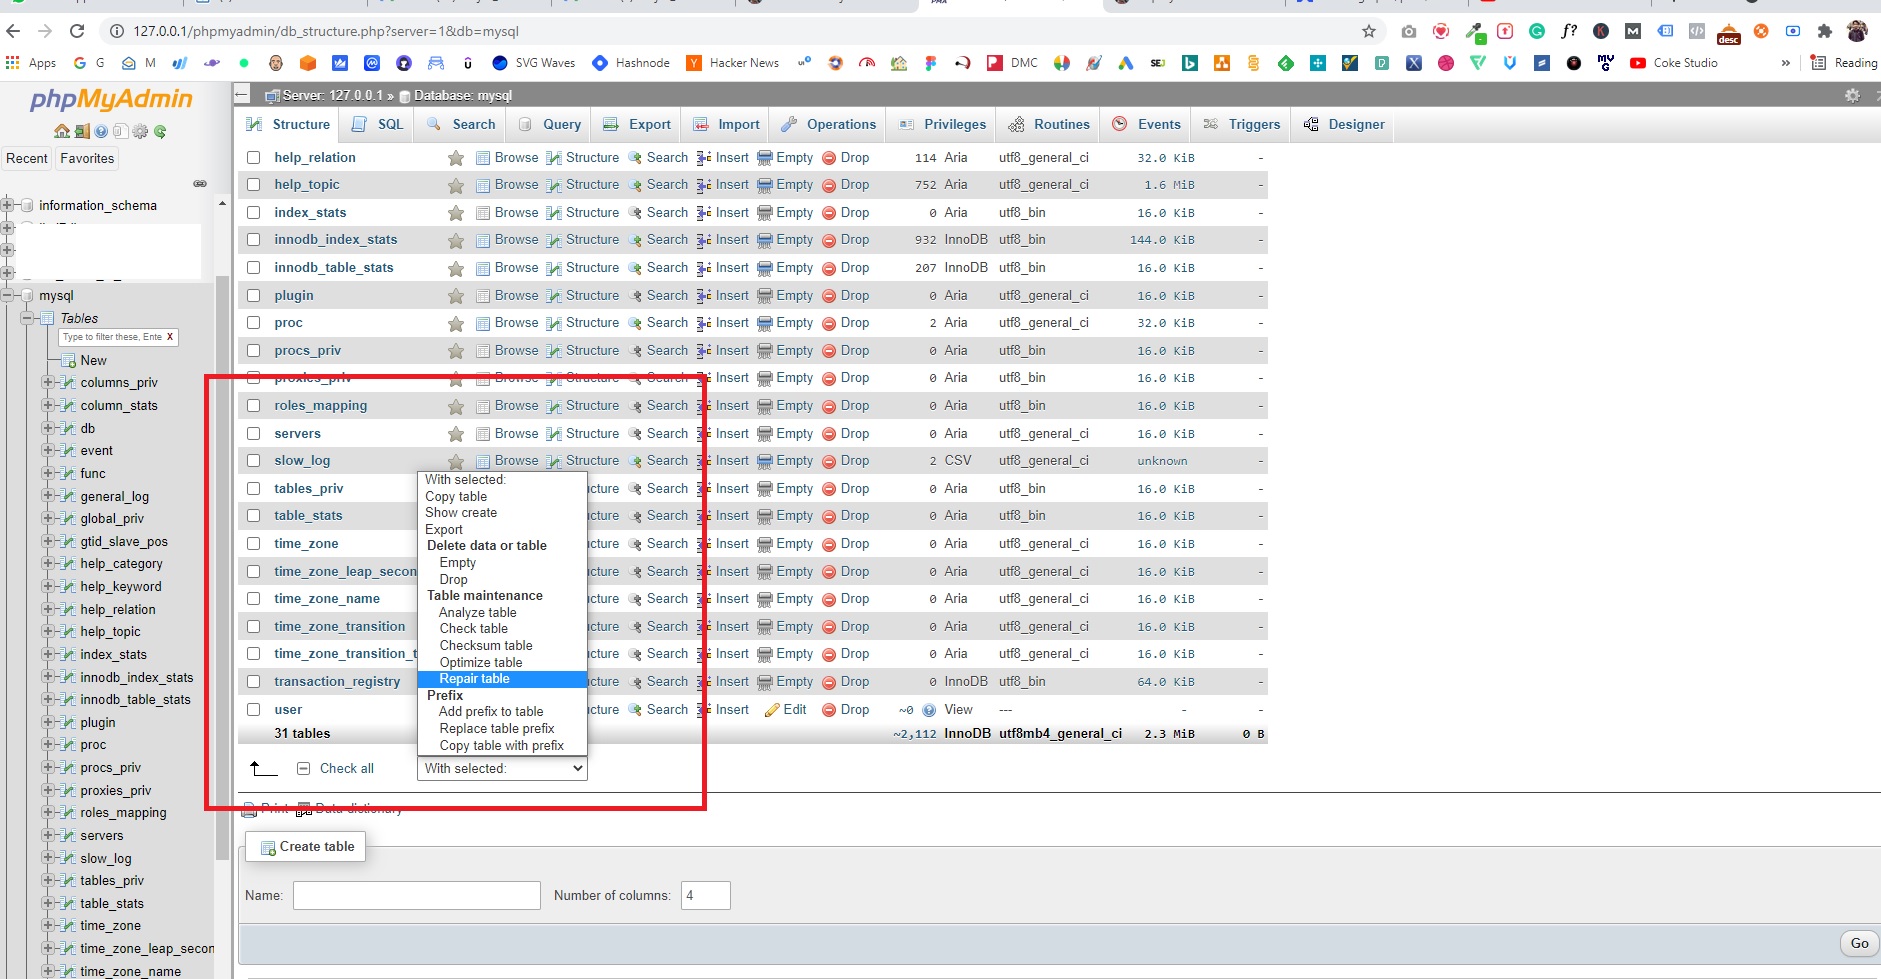The image size is (1881, 979).
Task: Click the Create table button
Action: click(307, 847)
